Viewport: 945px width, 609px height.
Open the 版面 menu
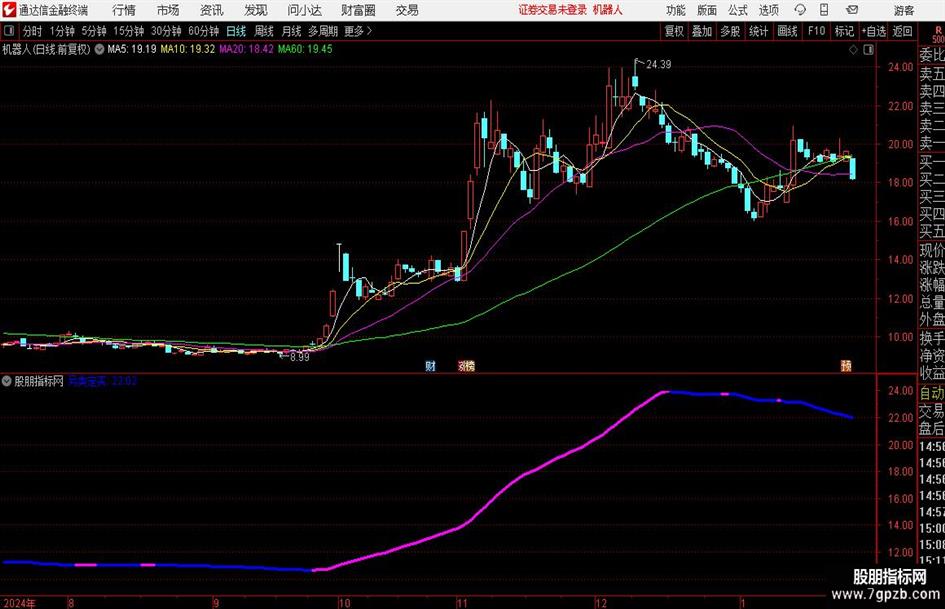(707, 10)
